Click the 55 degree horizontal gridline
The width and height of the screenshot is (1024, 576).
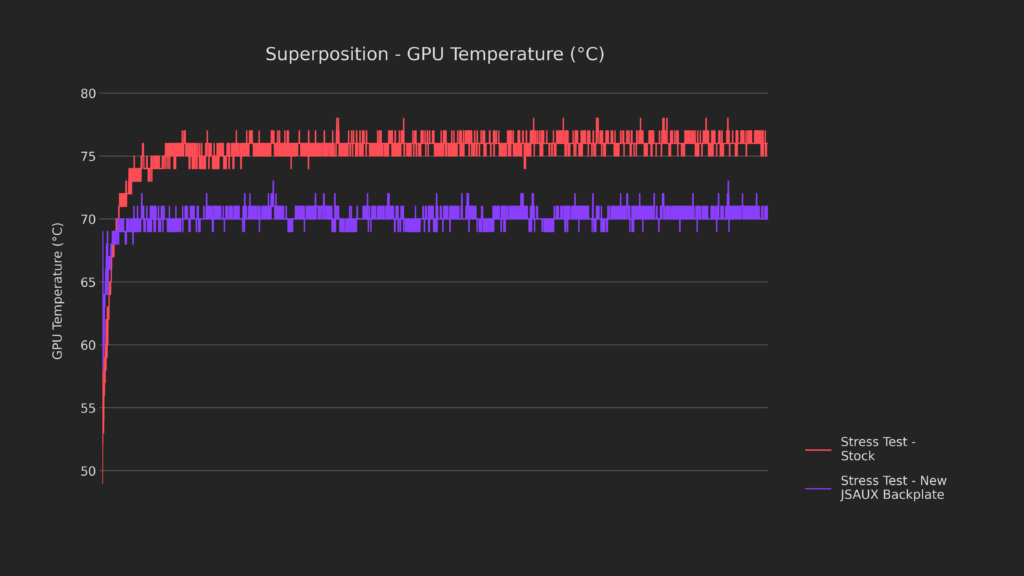coord(450,408)
